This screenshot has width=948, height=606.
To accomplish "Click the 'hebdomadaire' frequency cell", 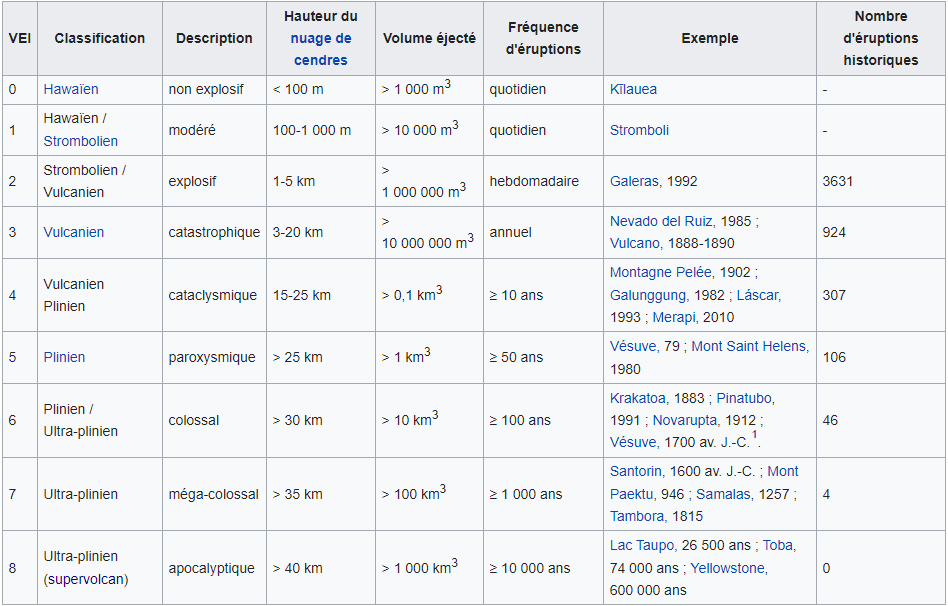I will (x=543, y=181).
